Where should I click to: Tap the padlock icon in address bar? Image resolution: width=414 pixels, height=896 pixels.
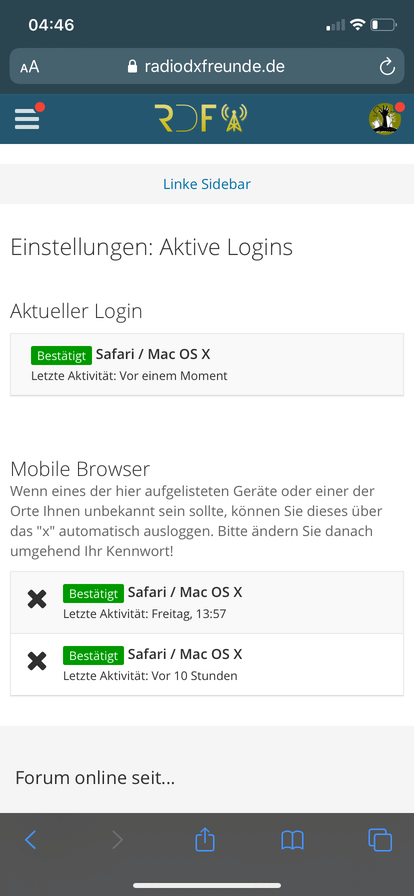[x=133, y=66]
